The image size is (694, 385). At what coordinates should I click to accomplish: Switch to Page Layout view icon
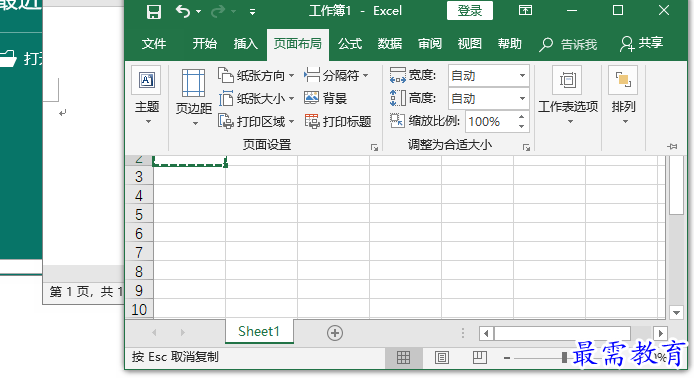tap(442, 358)
